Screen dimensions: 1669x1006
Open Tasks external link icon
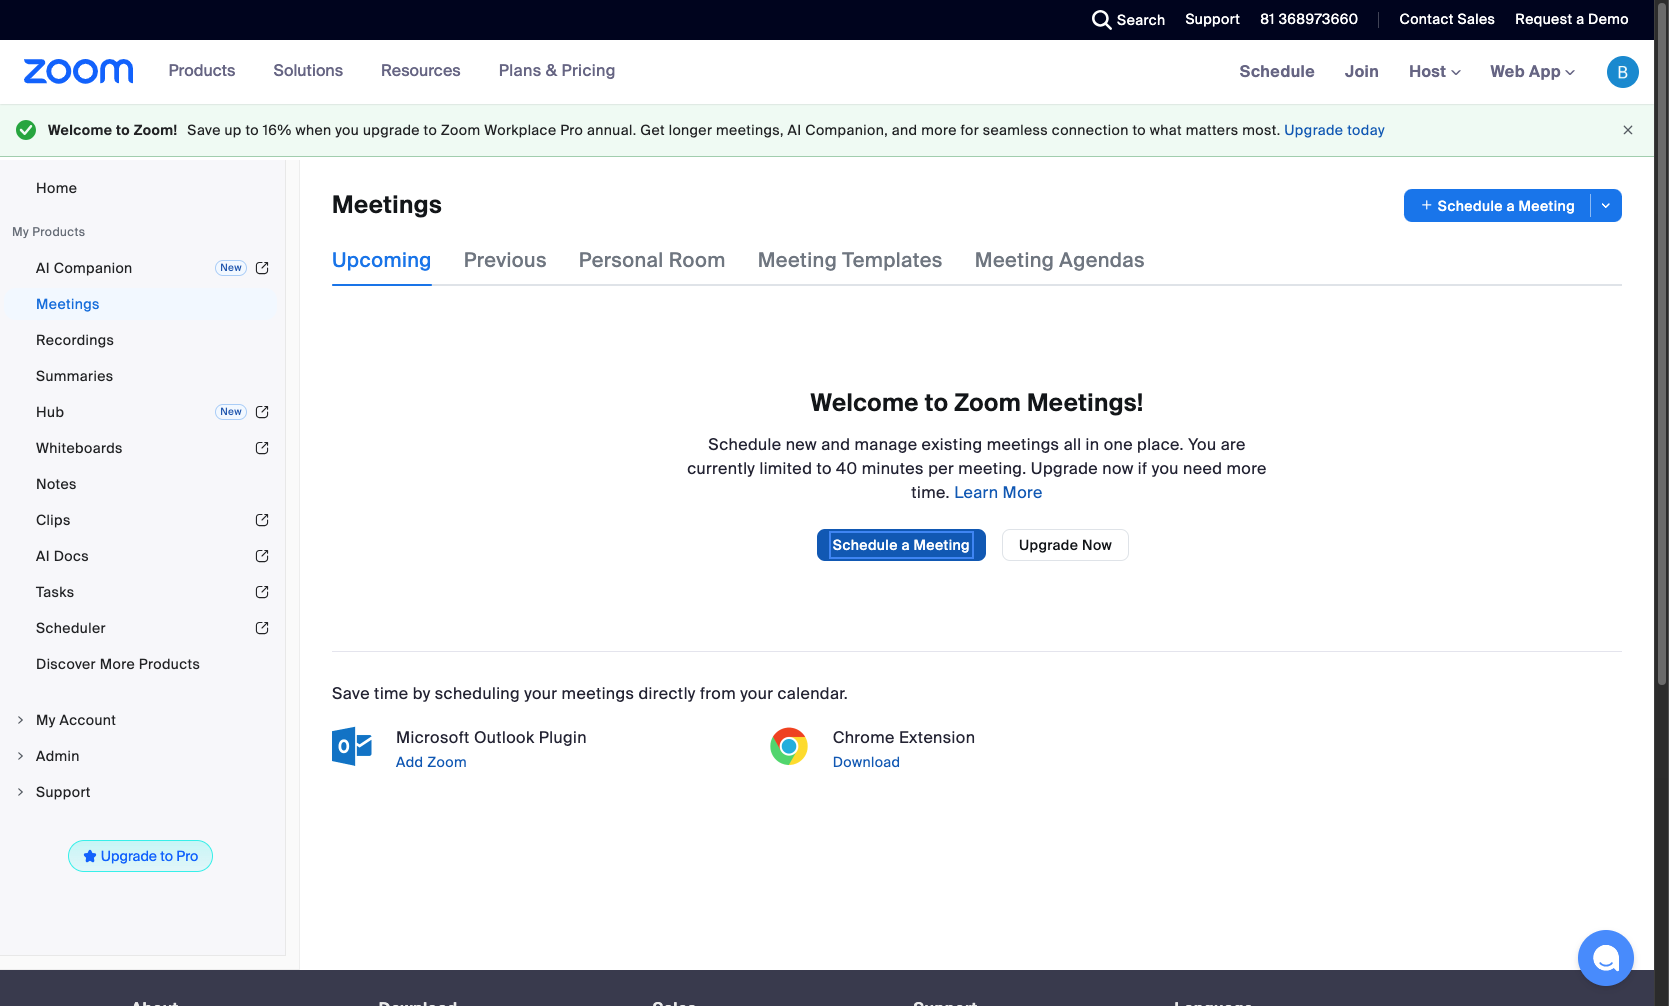[x=262, y=592]
